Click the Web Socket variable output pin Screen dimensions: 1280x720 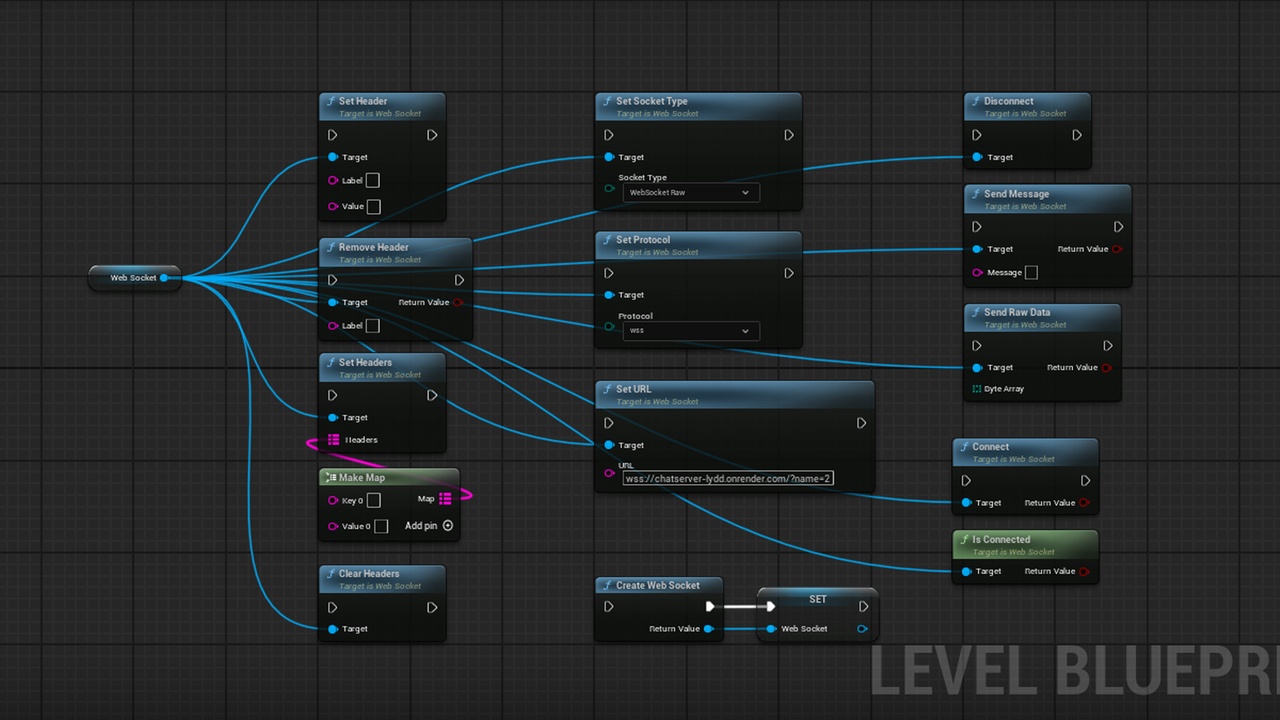tap(164, 278)
